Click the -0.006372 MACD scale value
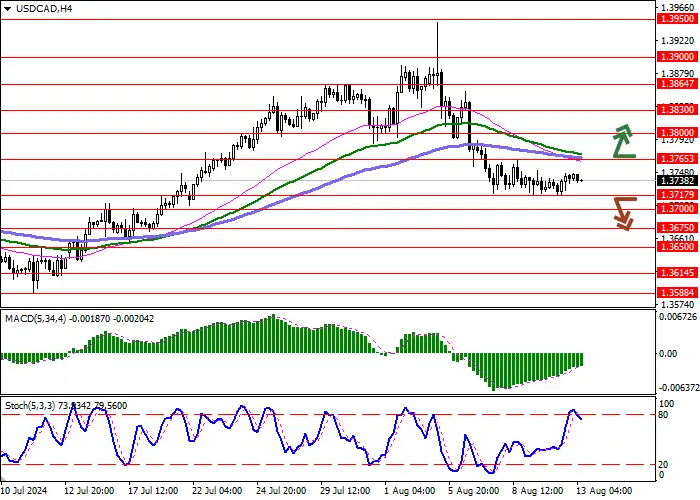This screenshot has height=500, width=700. click(x=678, y=387)
